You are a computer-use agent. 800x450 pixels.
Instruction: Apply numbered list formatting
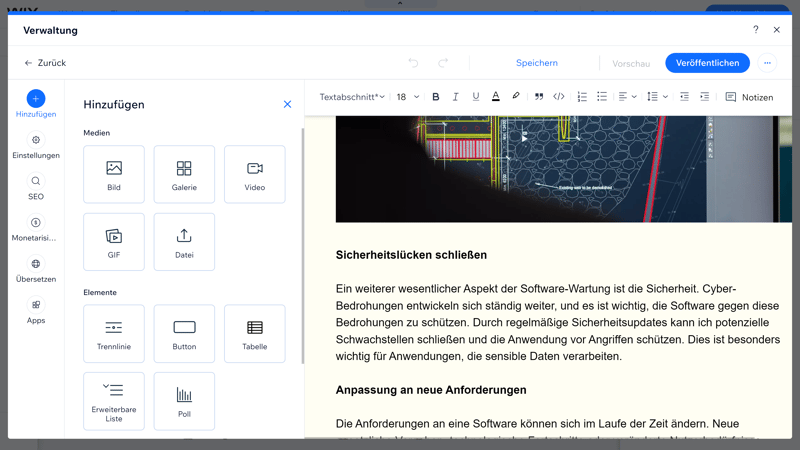pyautogui.click(x=582, y=97)
